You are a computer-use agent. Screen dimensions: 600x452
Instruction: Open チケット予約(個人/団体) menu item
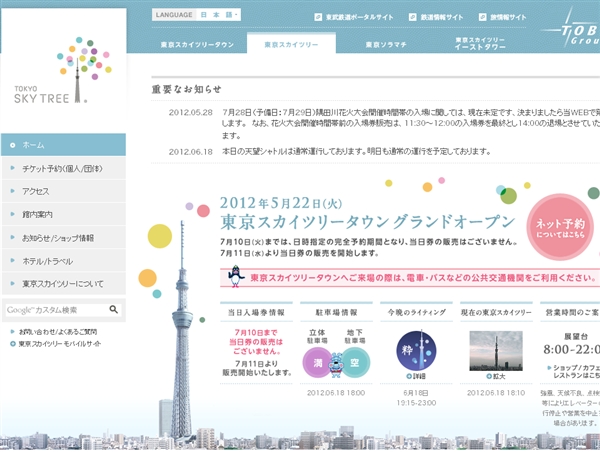point(64,168)
